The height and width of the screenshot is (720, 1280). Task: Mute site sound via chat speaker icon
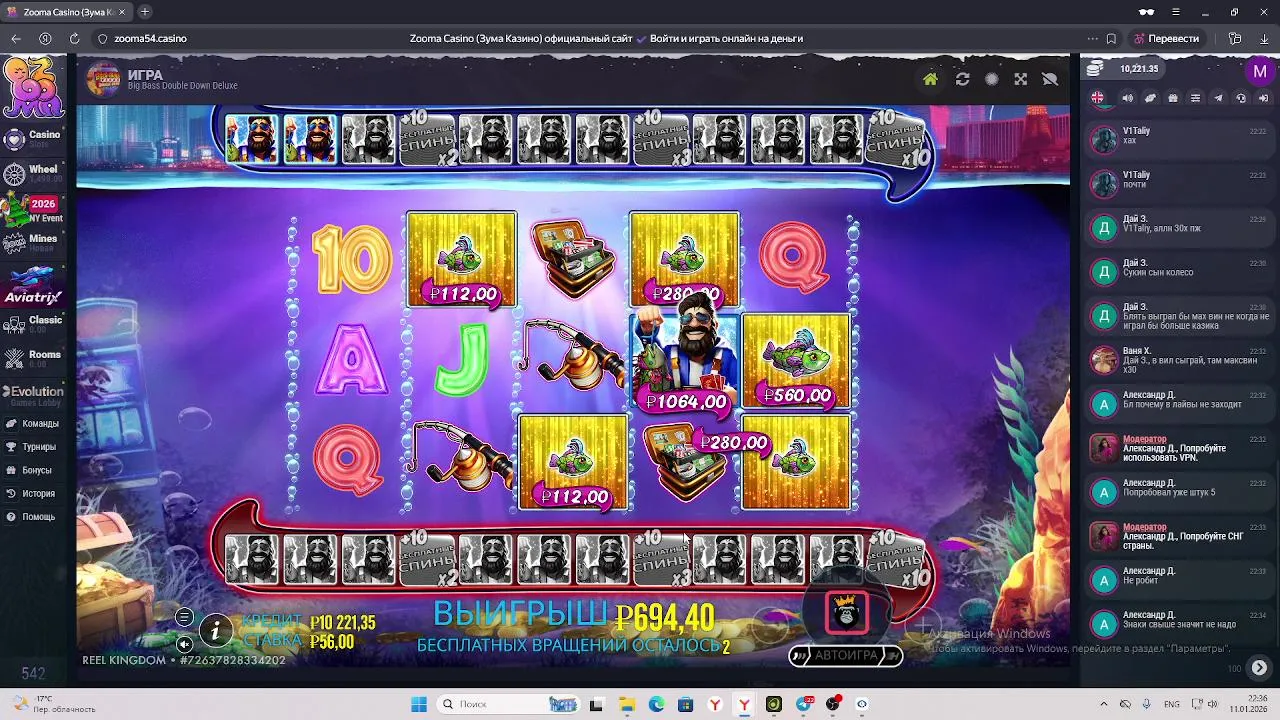1127,98
